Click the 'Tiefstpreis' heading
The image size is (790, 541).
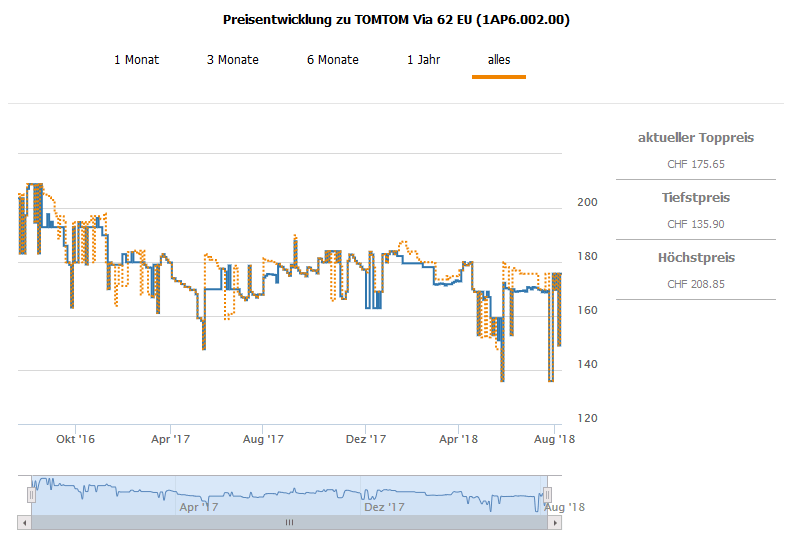pyautogui.click(x=695, y=198)
